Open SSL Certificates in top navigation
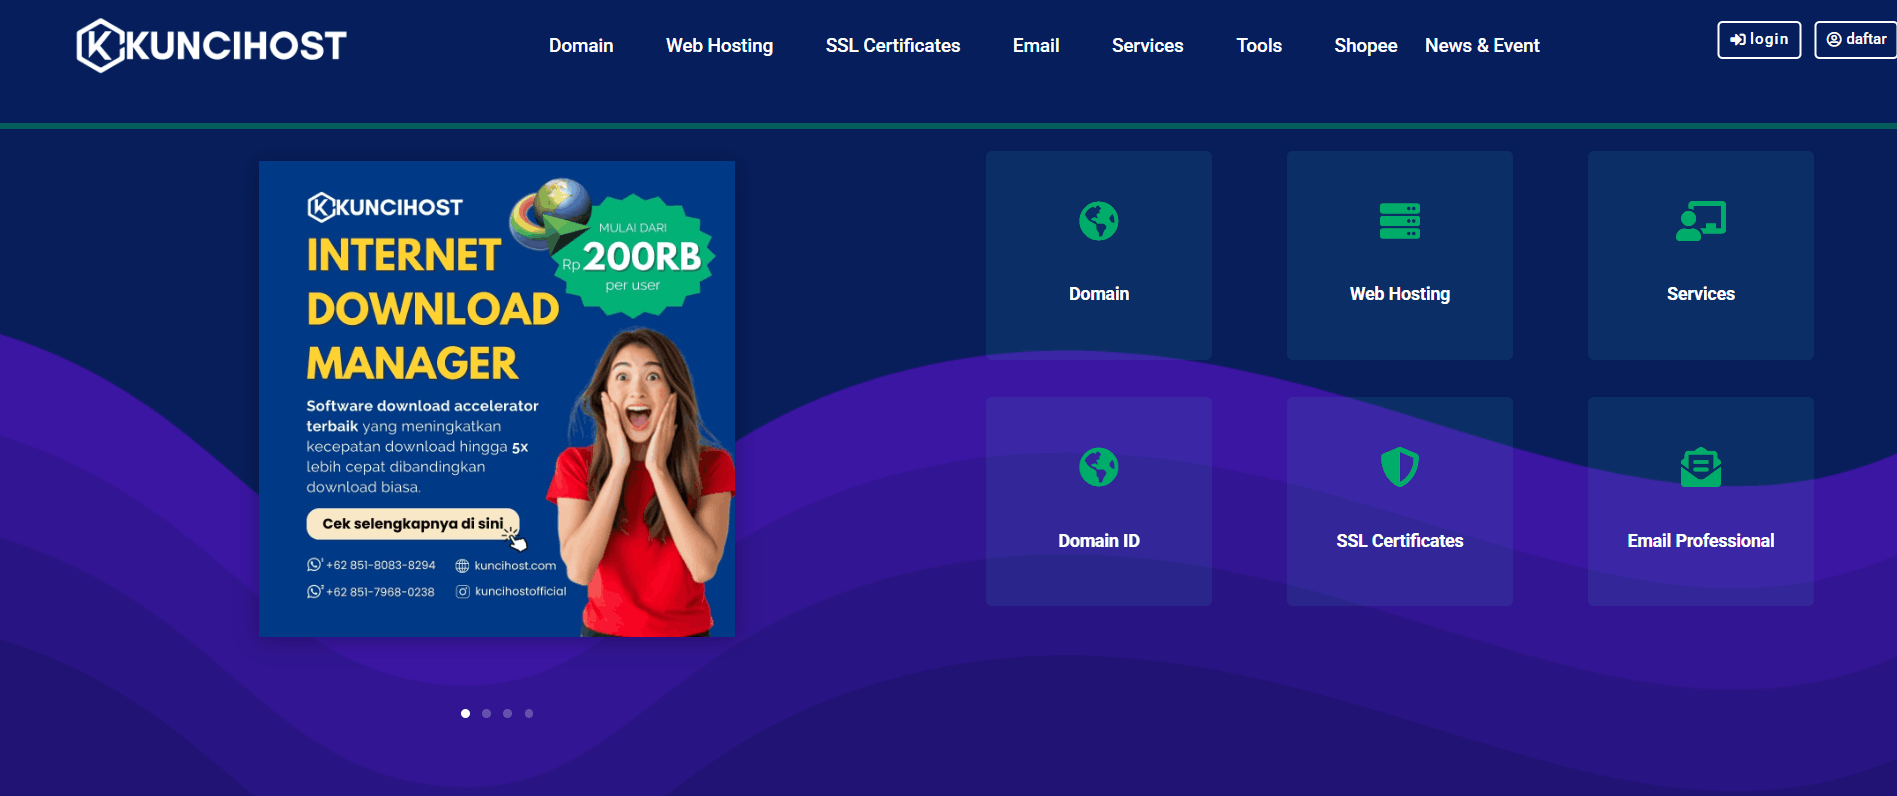Viewport: 1897px width, 796px height. click(892, 46)
